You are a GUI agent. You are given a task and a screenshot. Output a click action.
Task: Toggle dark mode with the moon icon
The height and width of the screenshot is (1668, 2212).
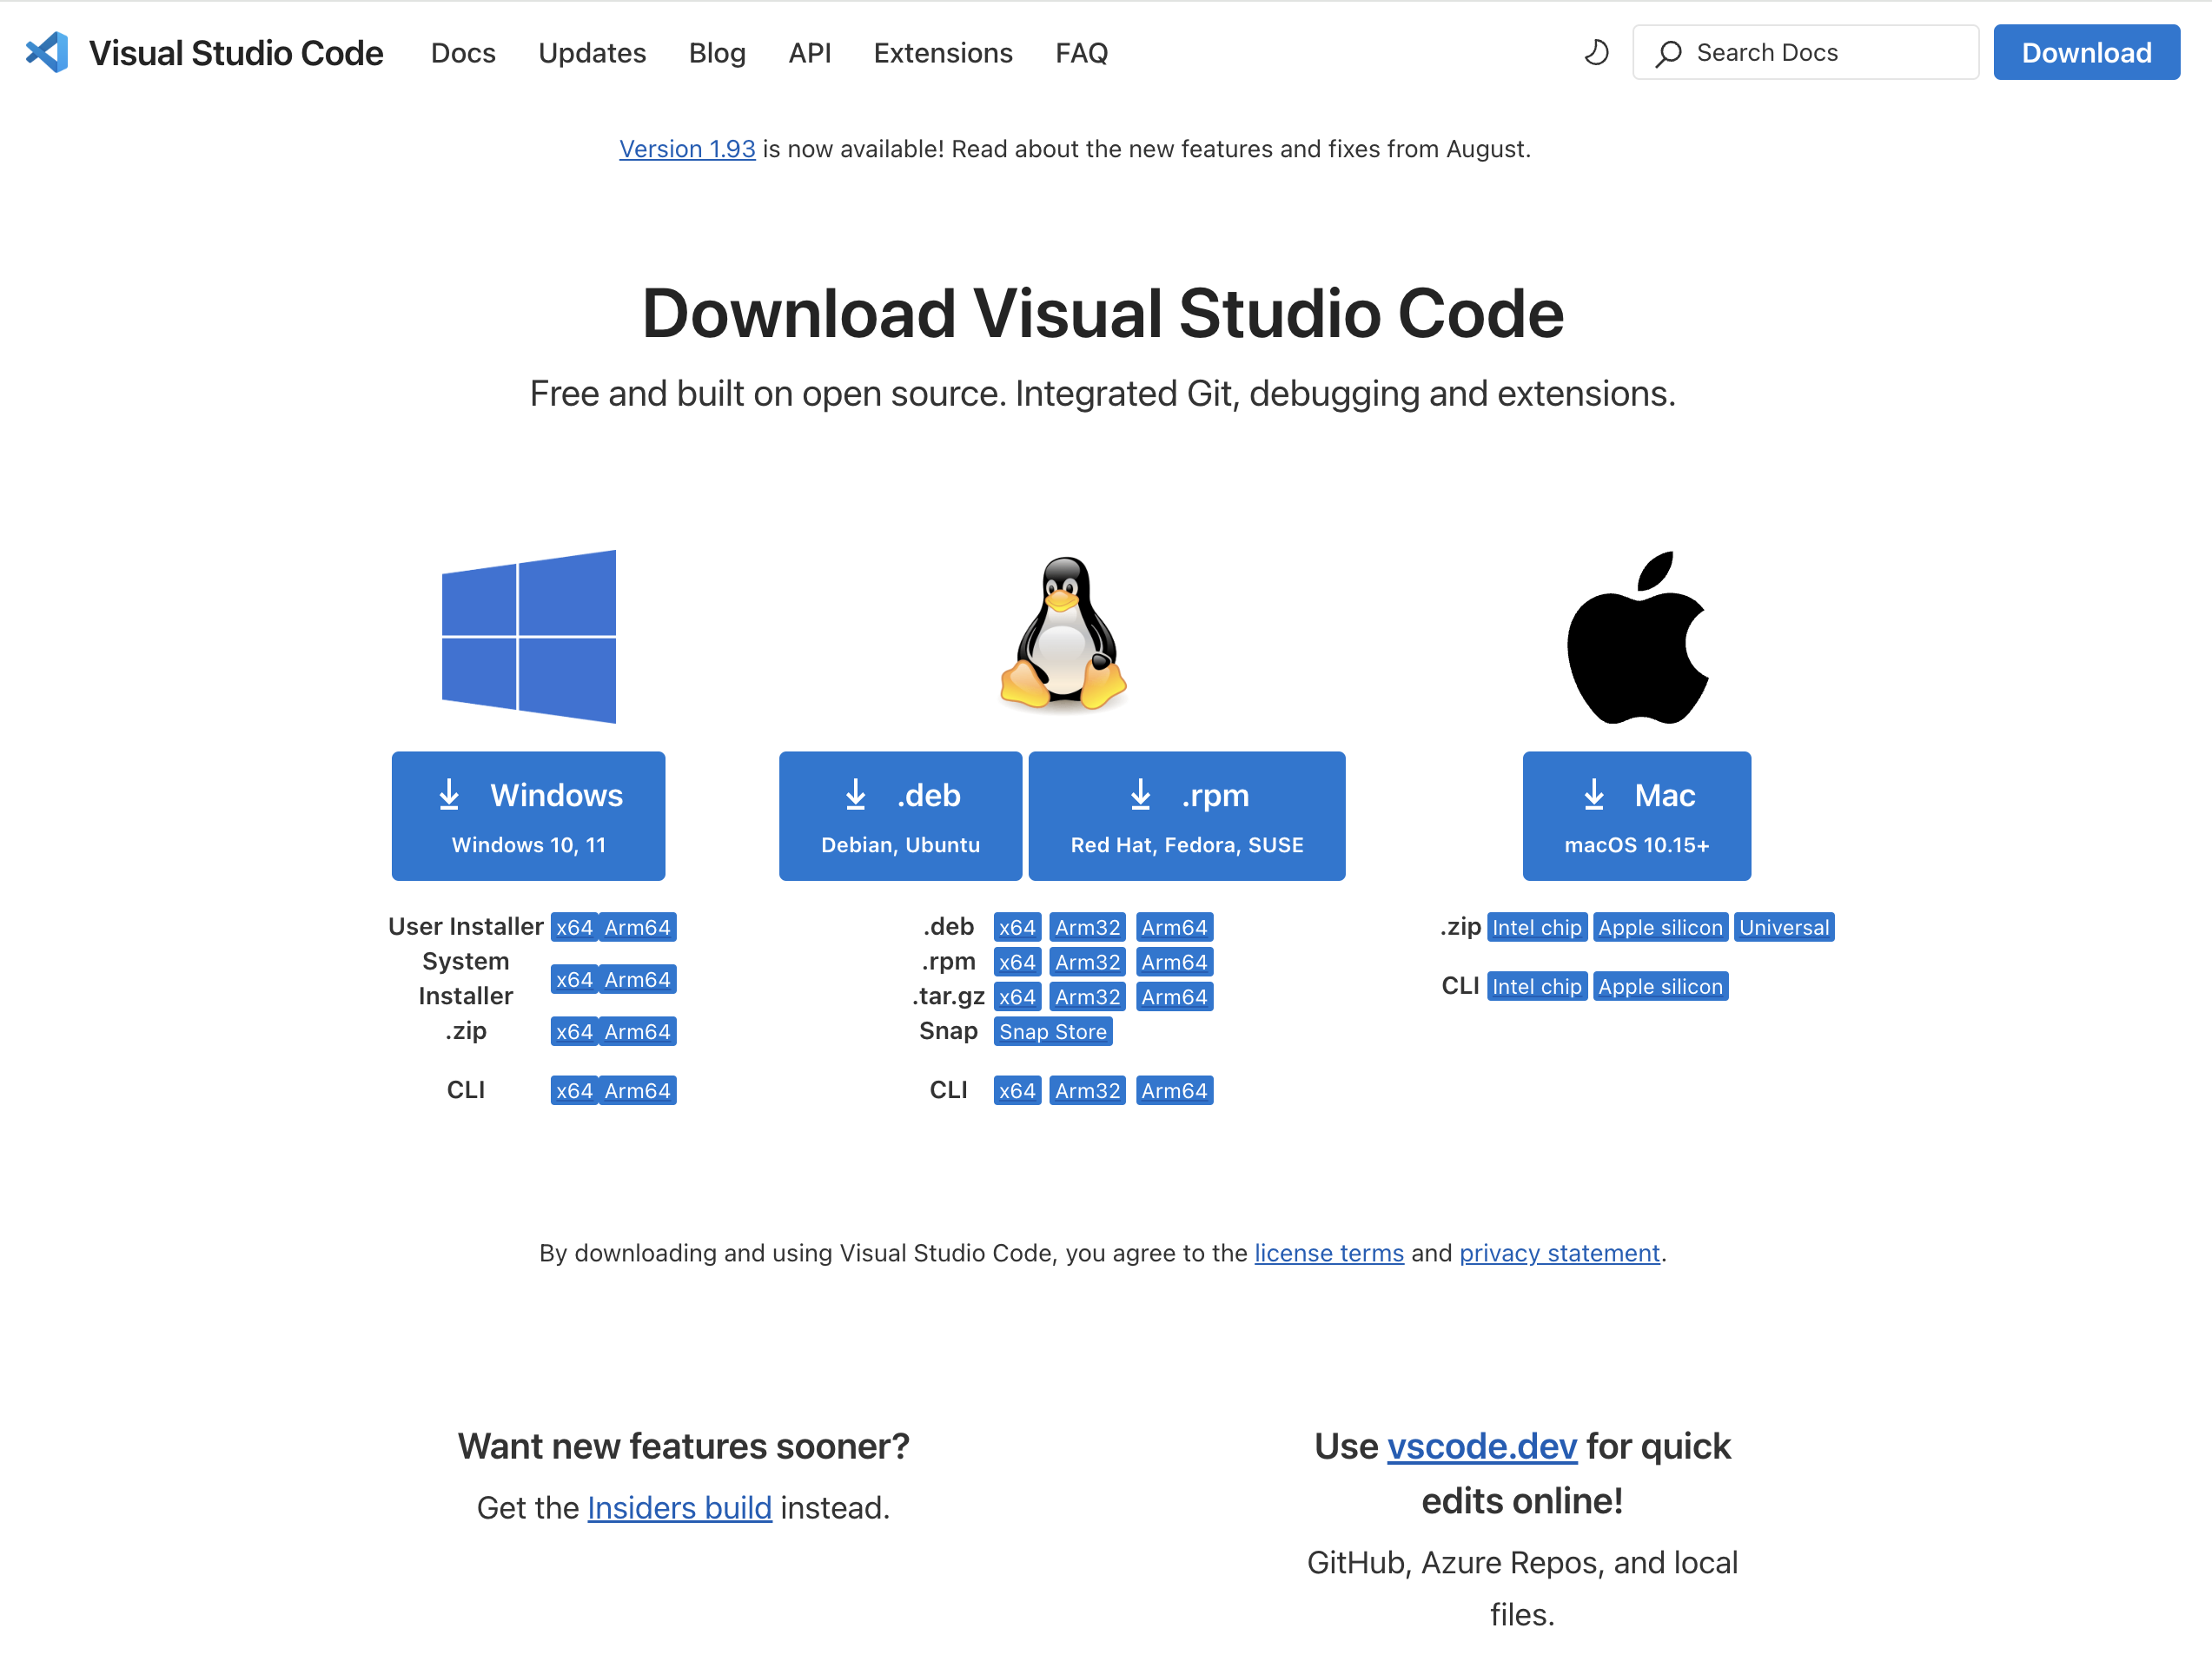pos(1597,52)
